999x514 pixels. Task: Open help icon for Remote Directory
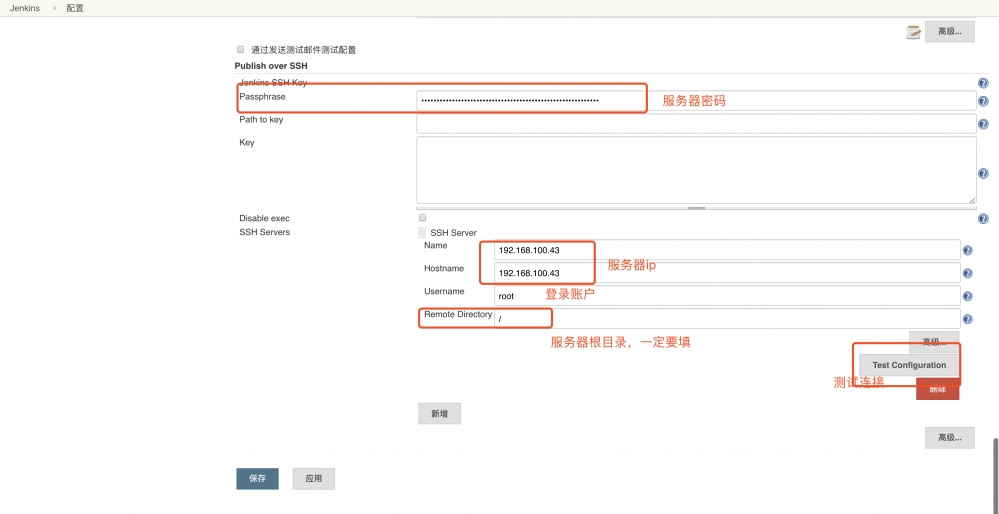968,319
